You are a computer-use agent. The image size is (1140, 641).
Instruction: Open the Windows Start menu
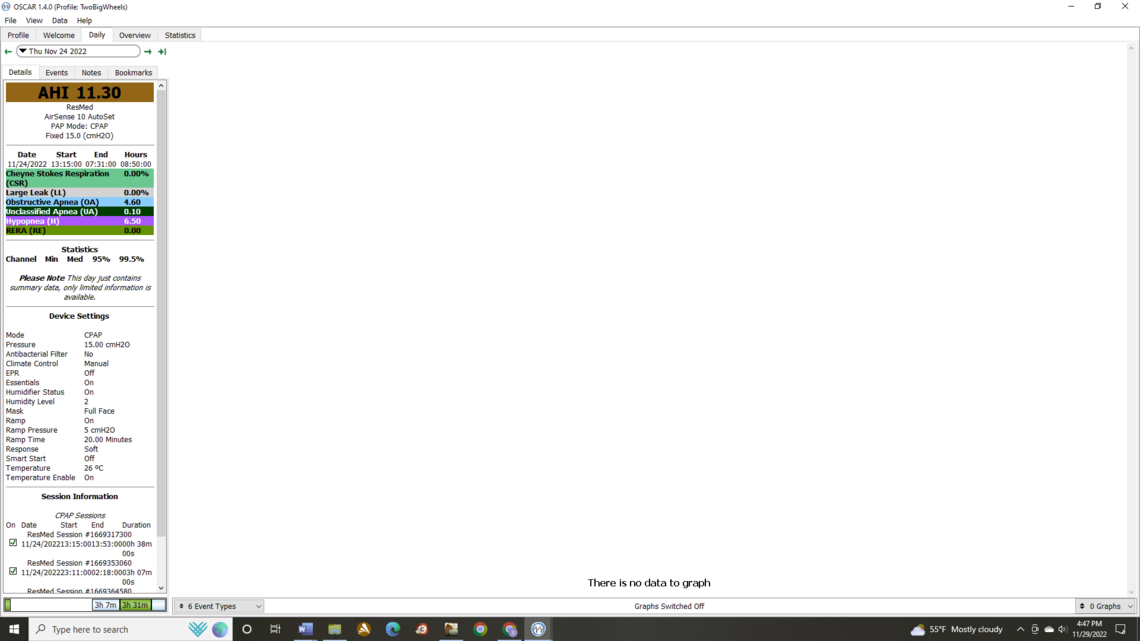point(14,629)
